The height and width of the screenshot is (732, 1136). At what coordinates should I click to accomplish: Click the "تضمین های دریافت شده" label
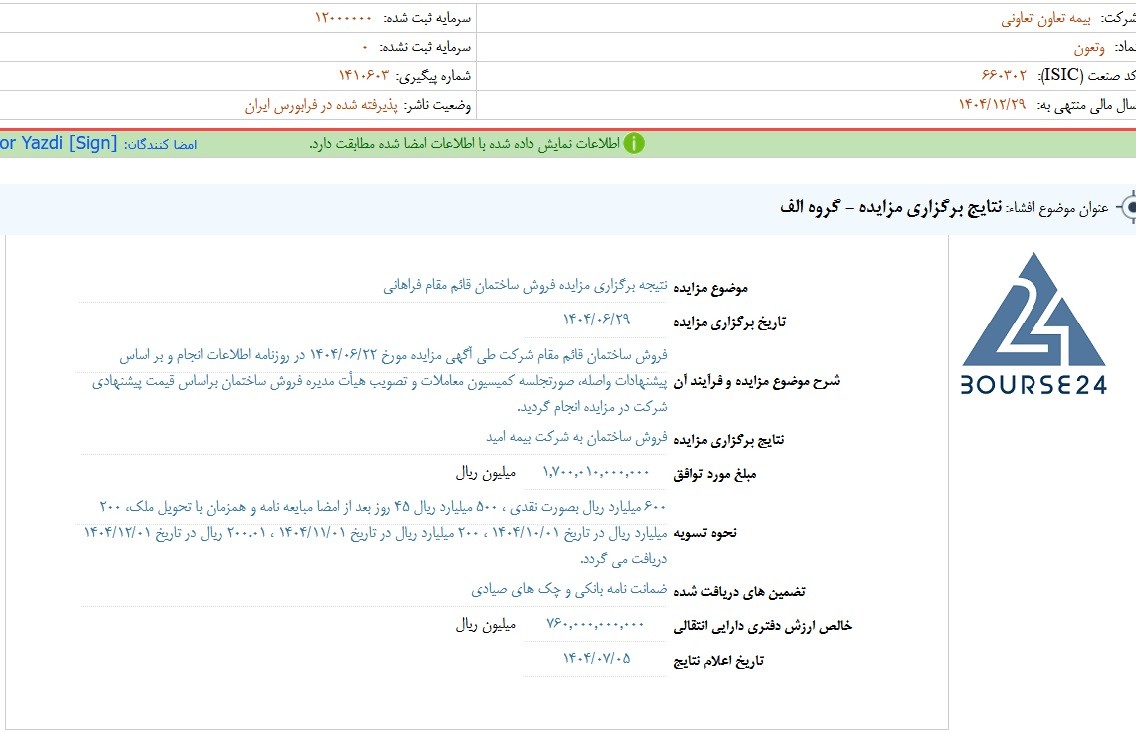point(739,592)
